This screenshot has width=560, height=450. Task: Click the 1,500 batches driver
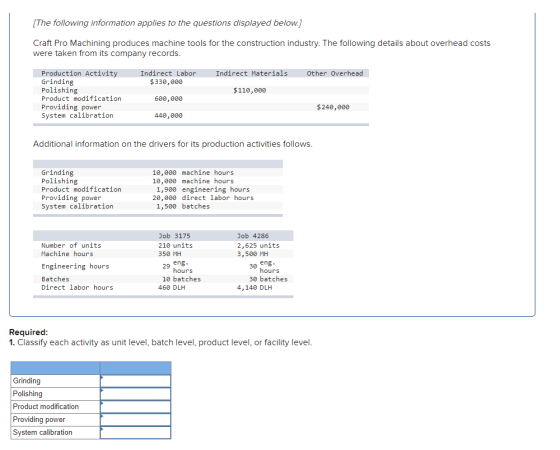[x=183, y=206]
